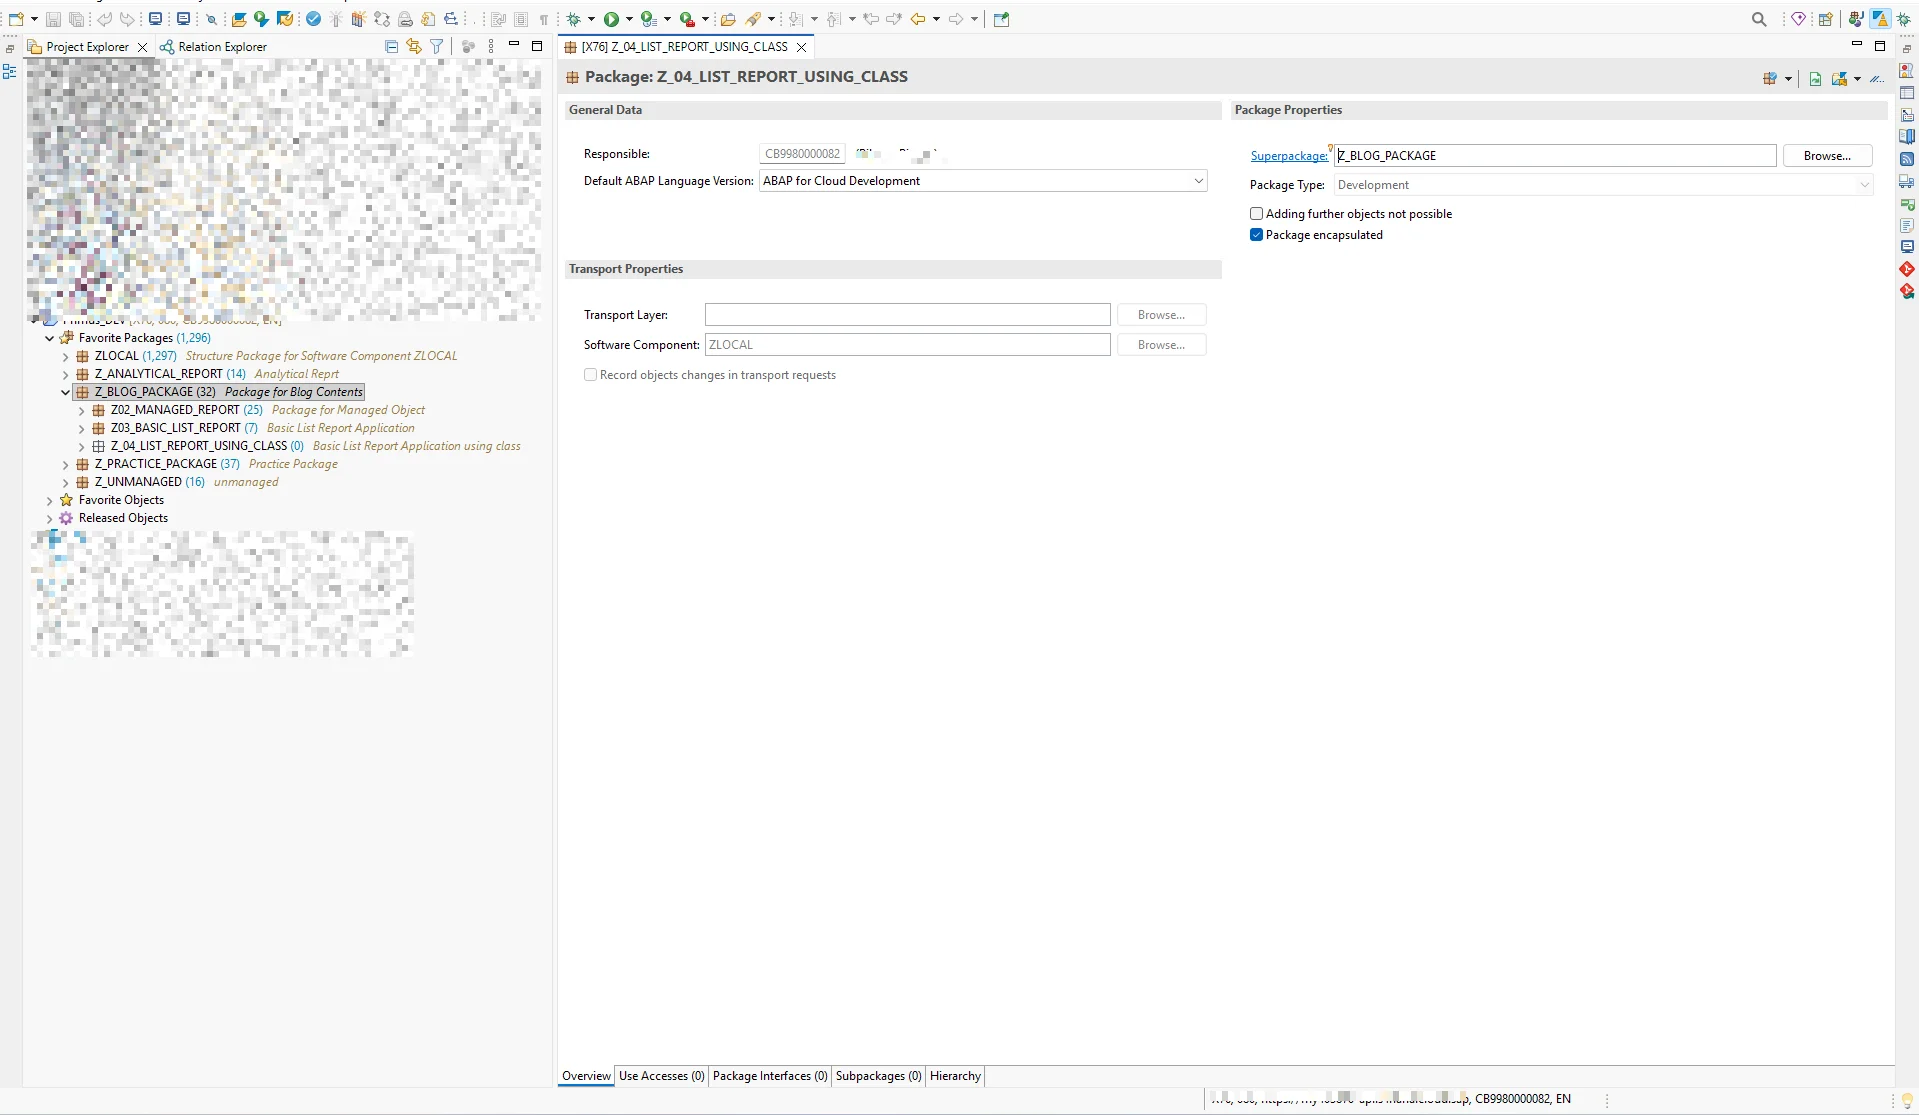Click the magnifier Search icon in top toolbar

click(1759, 19)
